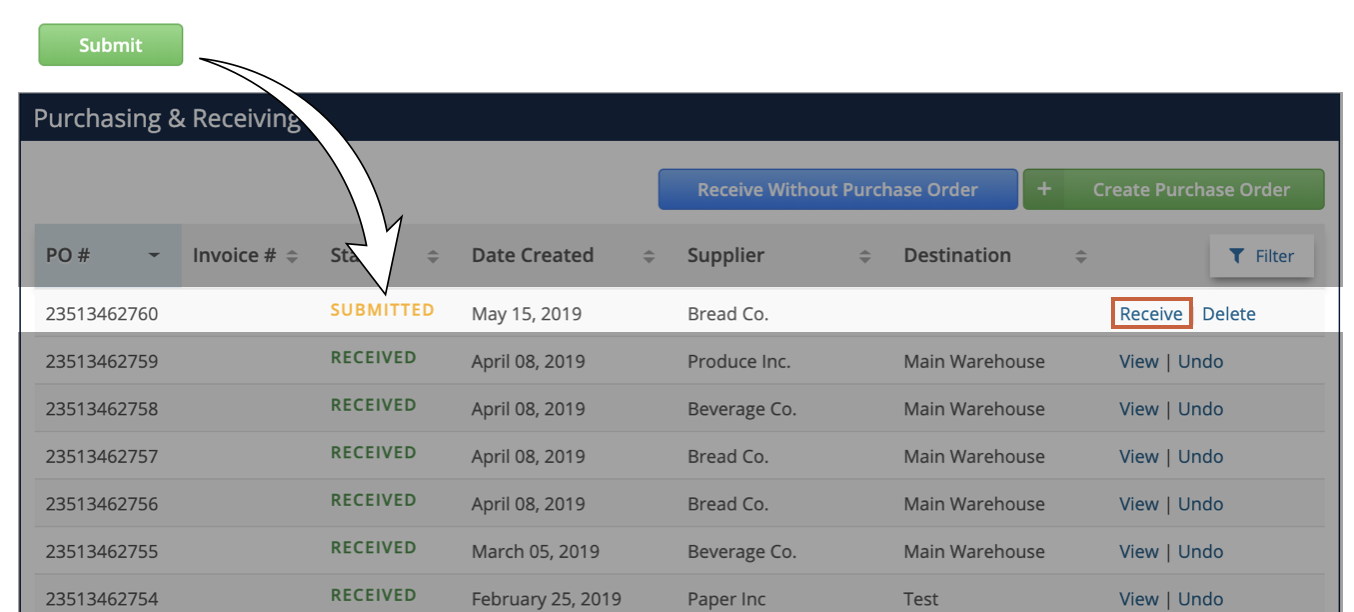1354x612 pixels.
Task: View purchase order 23513462756
Action: pos(1139,504)
